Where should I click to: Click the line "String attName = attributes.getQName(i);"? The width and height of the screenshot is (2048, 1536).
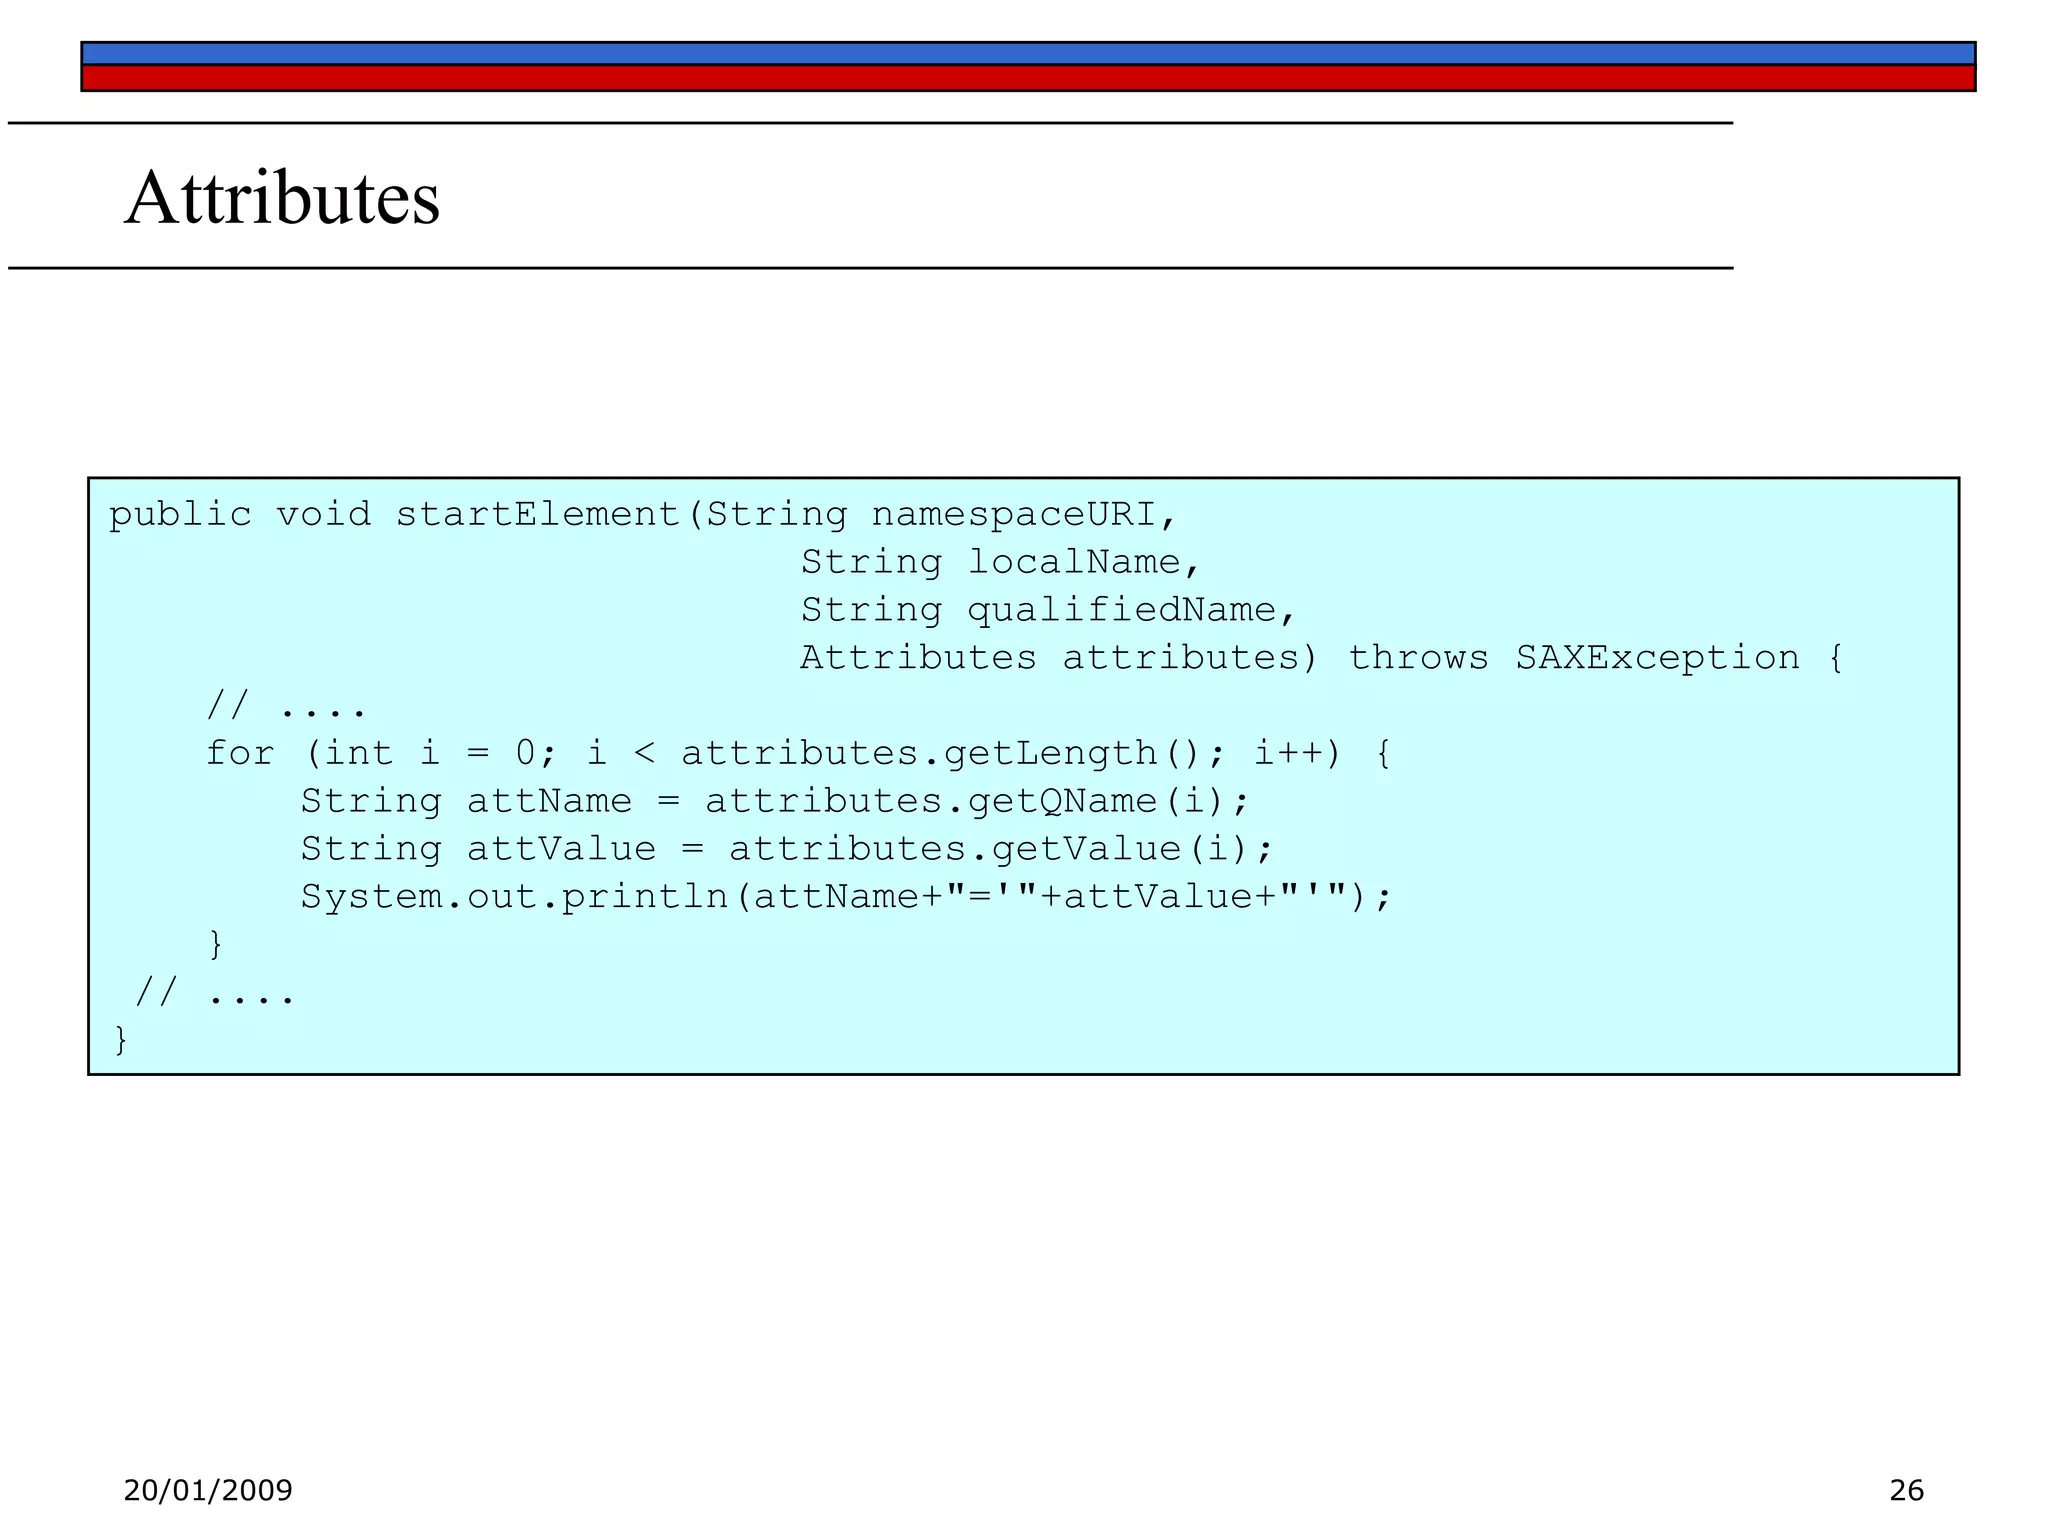click(x=775, y=802)
